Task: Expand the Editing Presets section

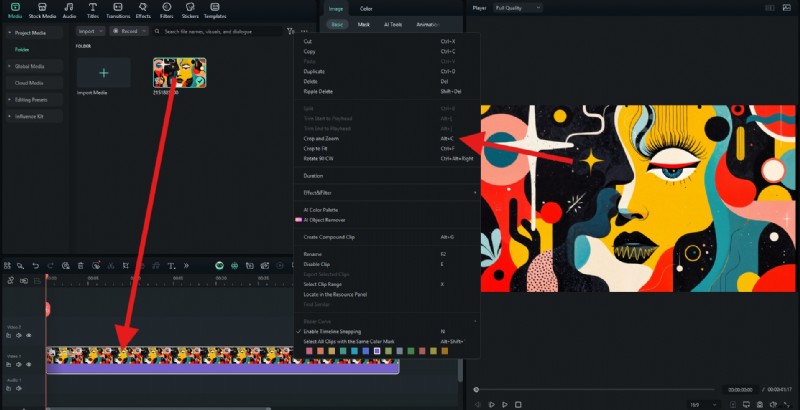Action: point(9,99)
